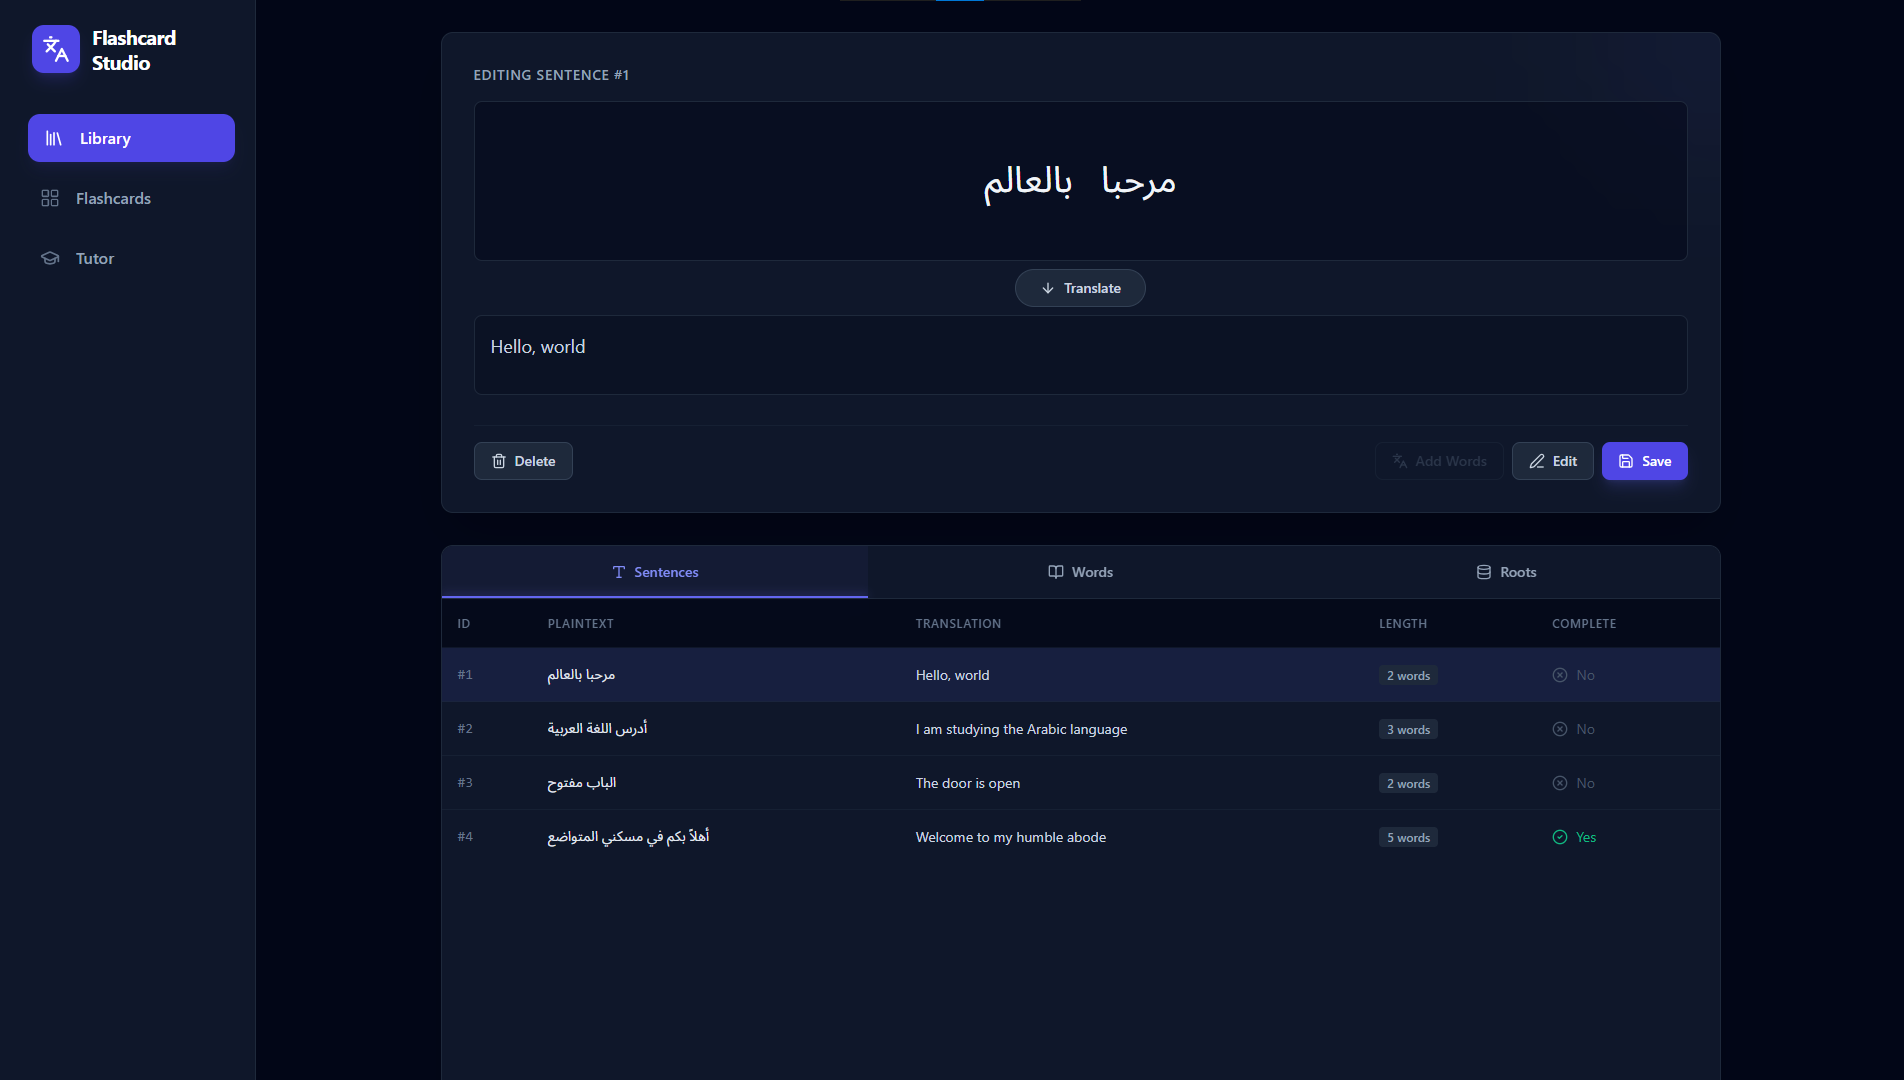This screenshot has height=1080, width=1904.
Task: Go to Flashcards in the sidebar
Action: (131, 198)
